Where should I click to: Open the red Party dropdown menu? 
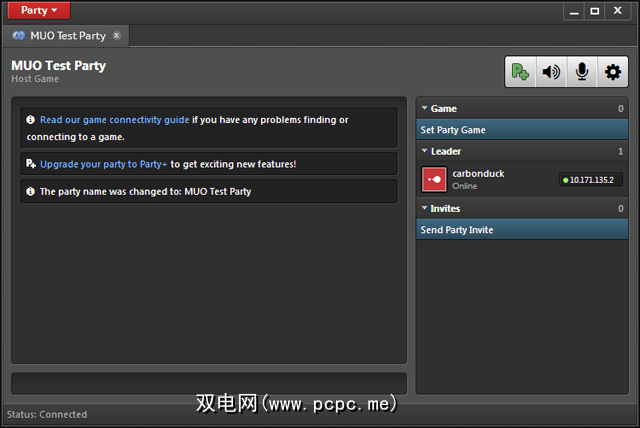pyautogui.click(x=39, y=10)
